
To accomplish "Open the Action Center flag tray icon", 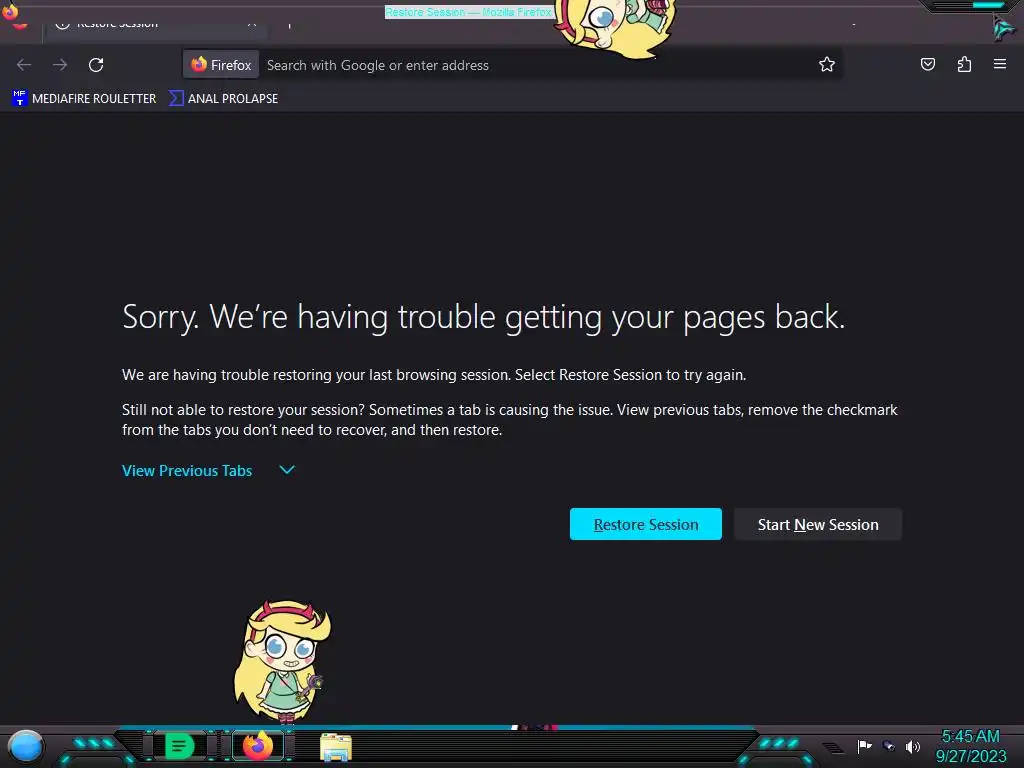I will pyautogui.click(x=865, y=746).
